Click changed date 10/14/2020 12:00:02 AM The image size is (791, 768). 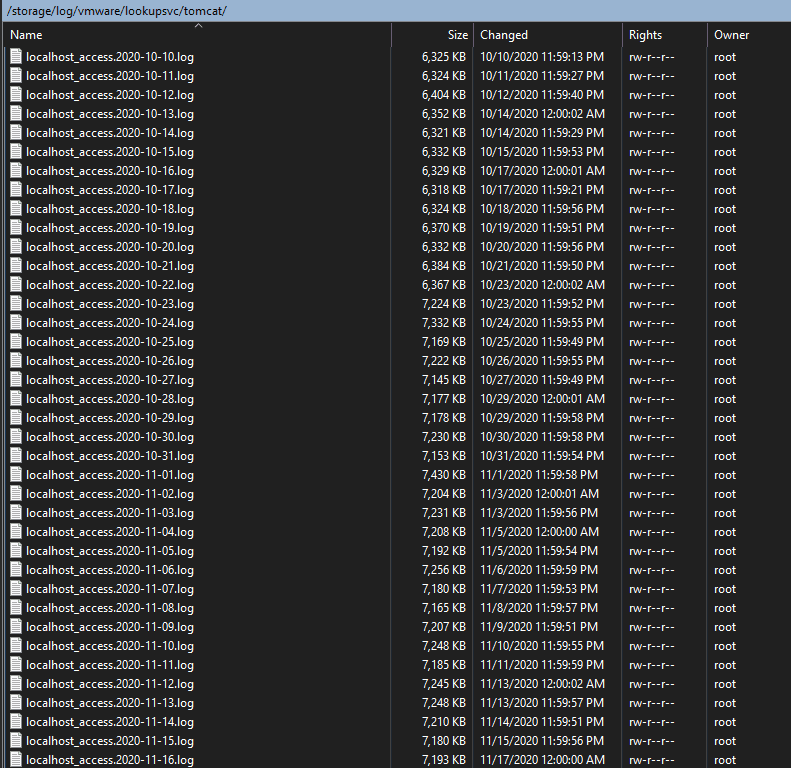[x=542, y=114]
